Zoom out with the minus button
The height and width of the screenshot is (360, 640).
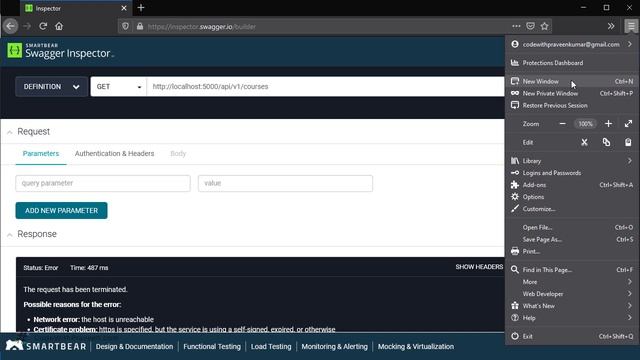pos(562,124)
